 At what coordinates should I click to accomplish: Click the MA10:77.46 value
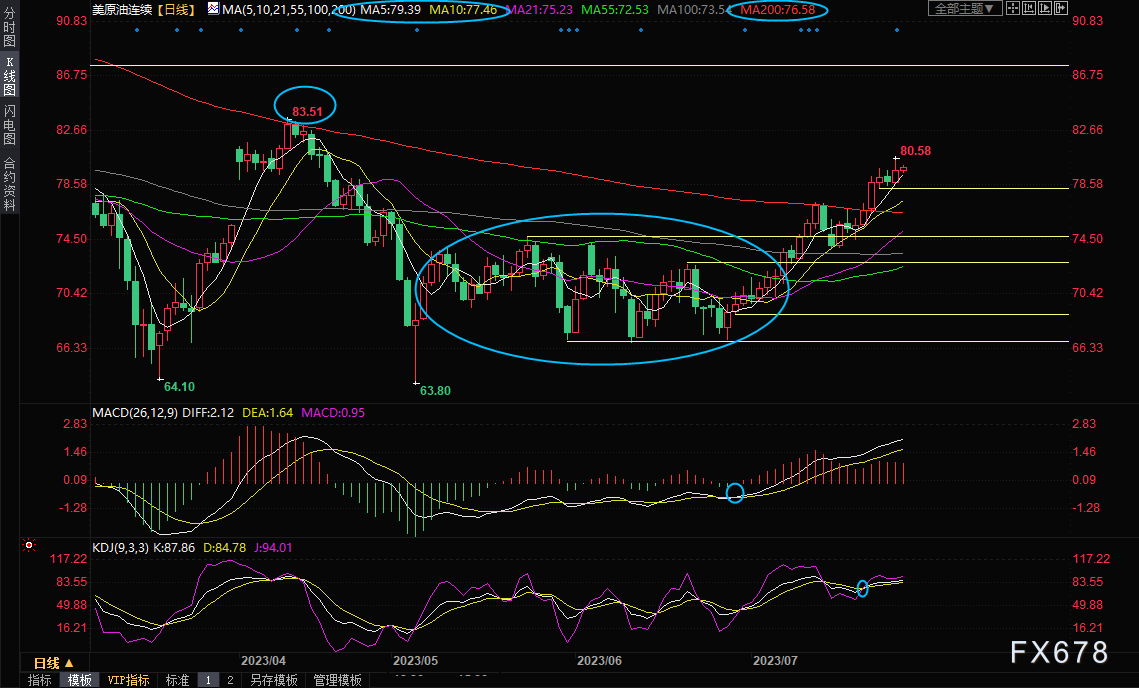tap(463, 9)
